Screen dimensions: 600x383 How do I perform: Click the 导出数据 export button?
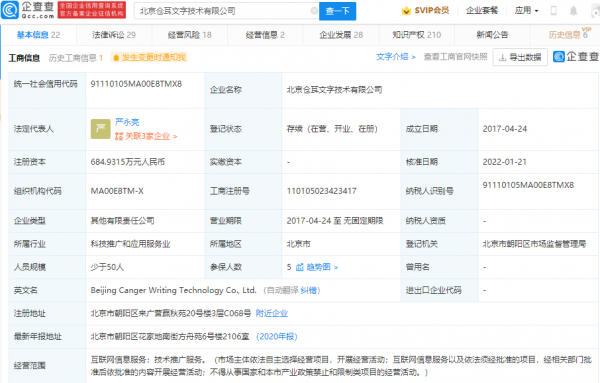[x=520, y=57]
